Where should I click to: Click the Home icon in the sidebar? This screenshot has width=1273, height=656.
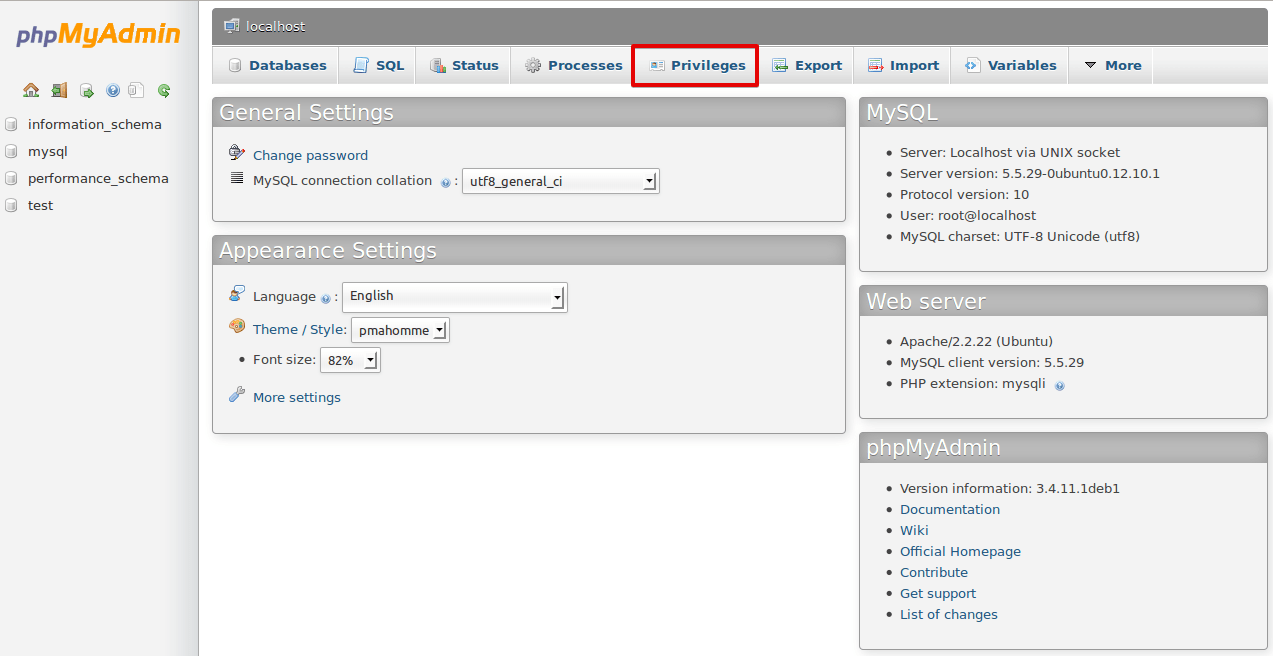pos(31,90)
